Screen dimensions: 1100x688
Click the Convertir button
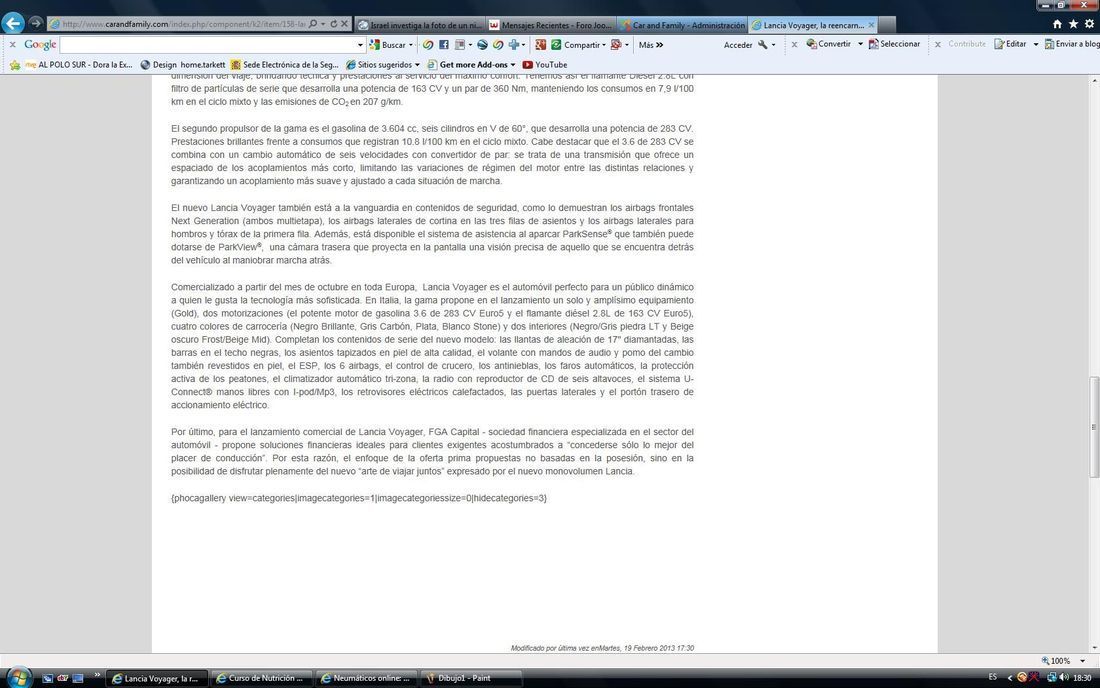(x=829, y=44)
